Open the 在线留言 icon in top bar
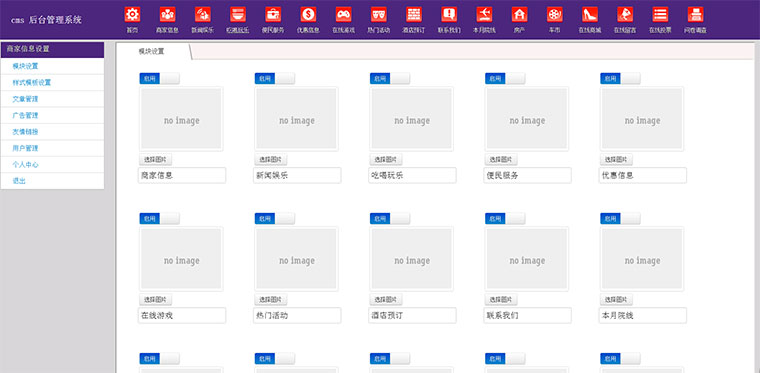Viewport: 760px width, 373px height. [625, 15]
